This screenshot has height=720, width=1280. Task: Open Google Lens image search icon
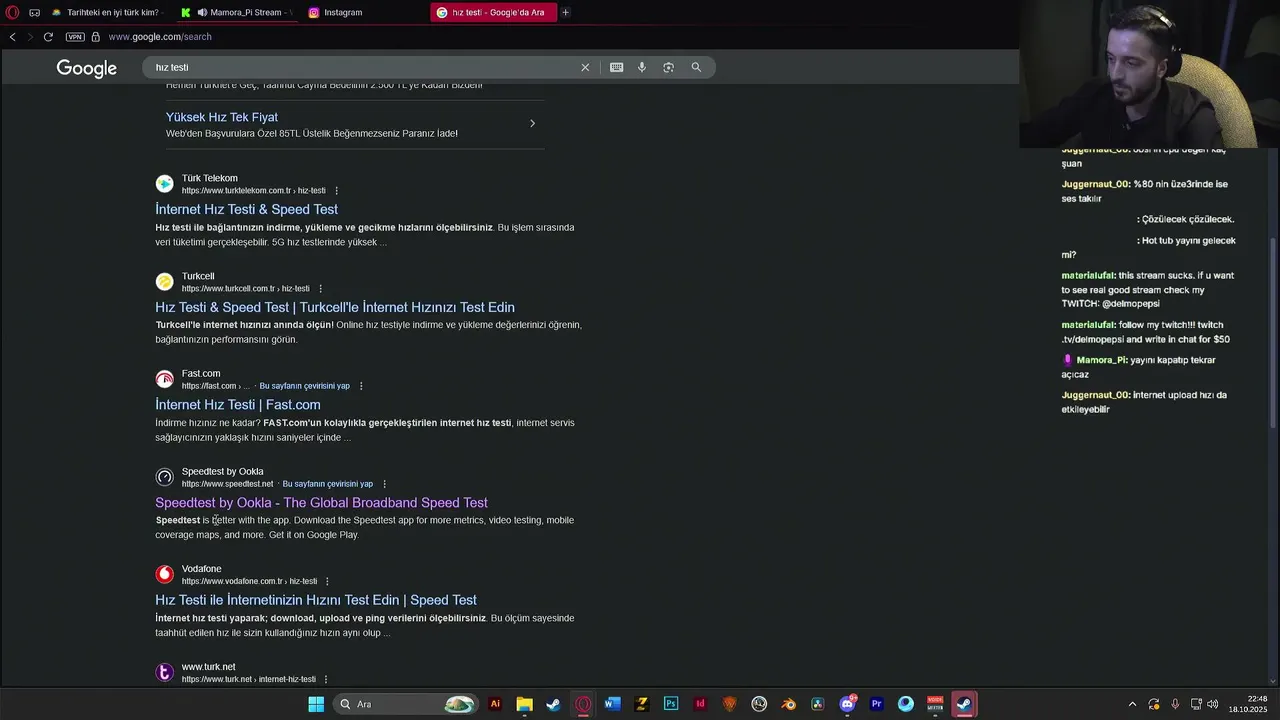pyautogui.click(x=668, y=67)
